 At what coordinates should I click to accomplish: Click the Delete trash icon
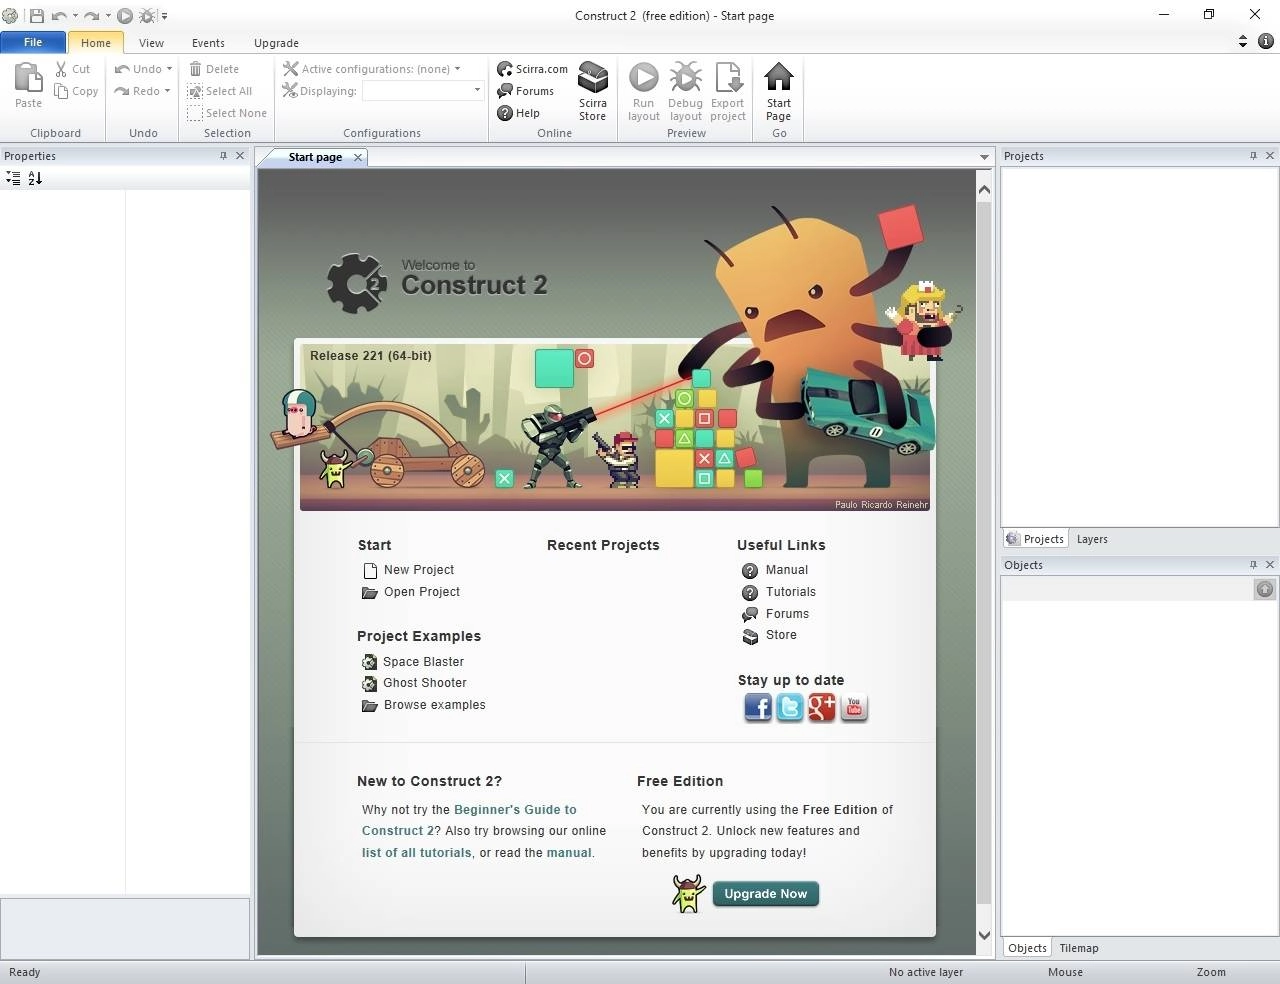pos(195,69)
